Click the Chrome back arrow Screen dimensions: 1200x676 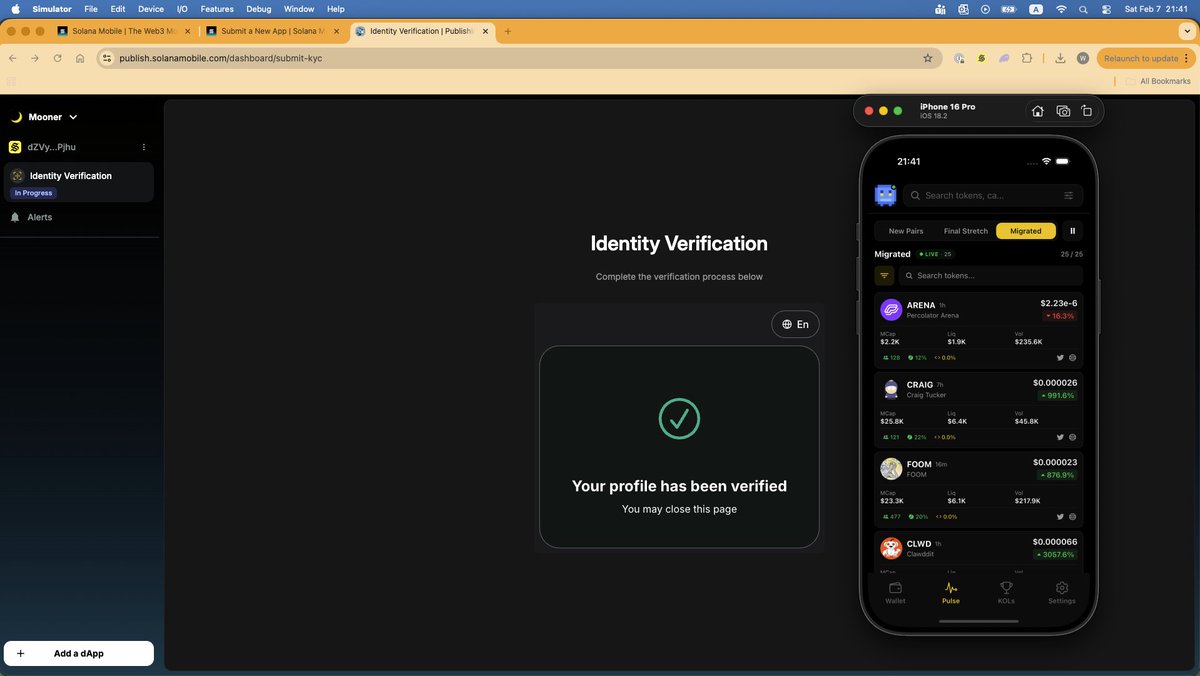click(x=14, y=58)
